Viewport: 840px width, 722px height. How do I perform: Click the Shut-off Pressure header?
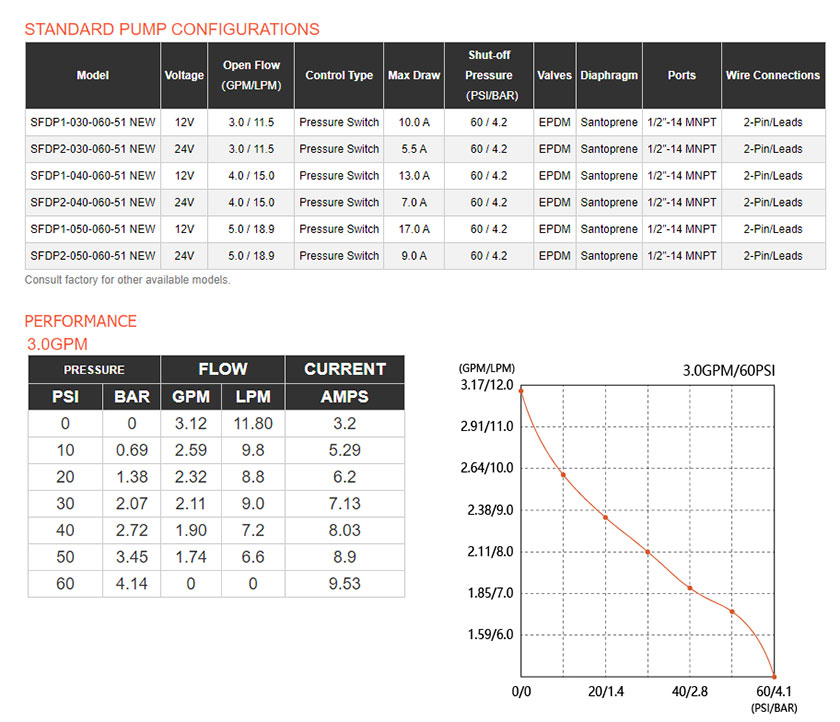pos(489,76)
